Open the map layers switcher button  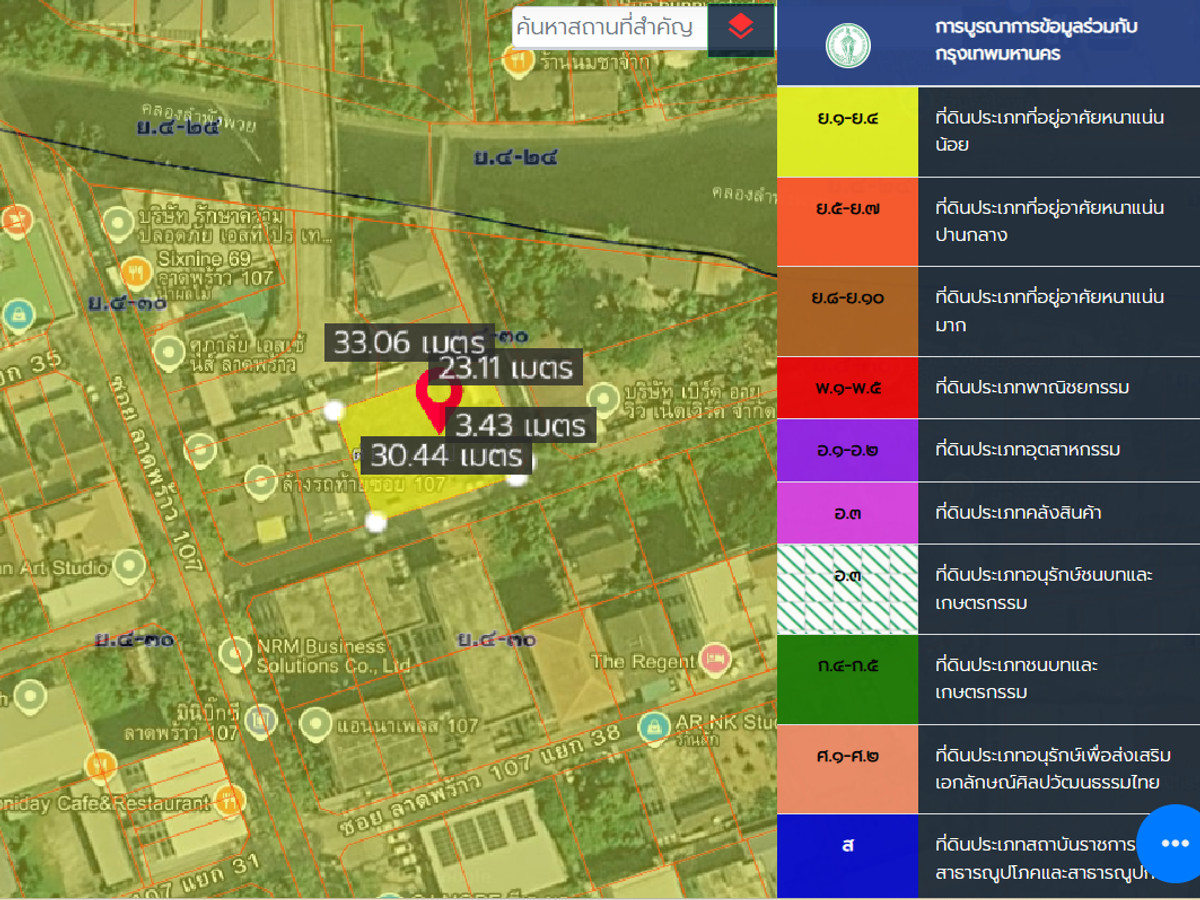741,27
